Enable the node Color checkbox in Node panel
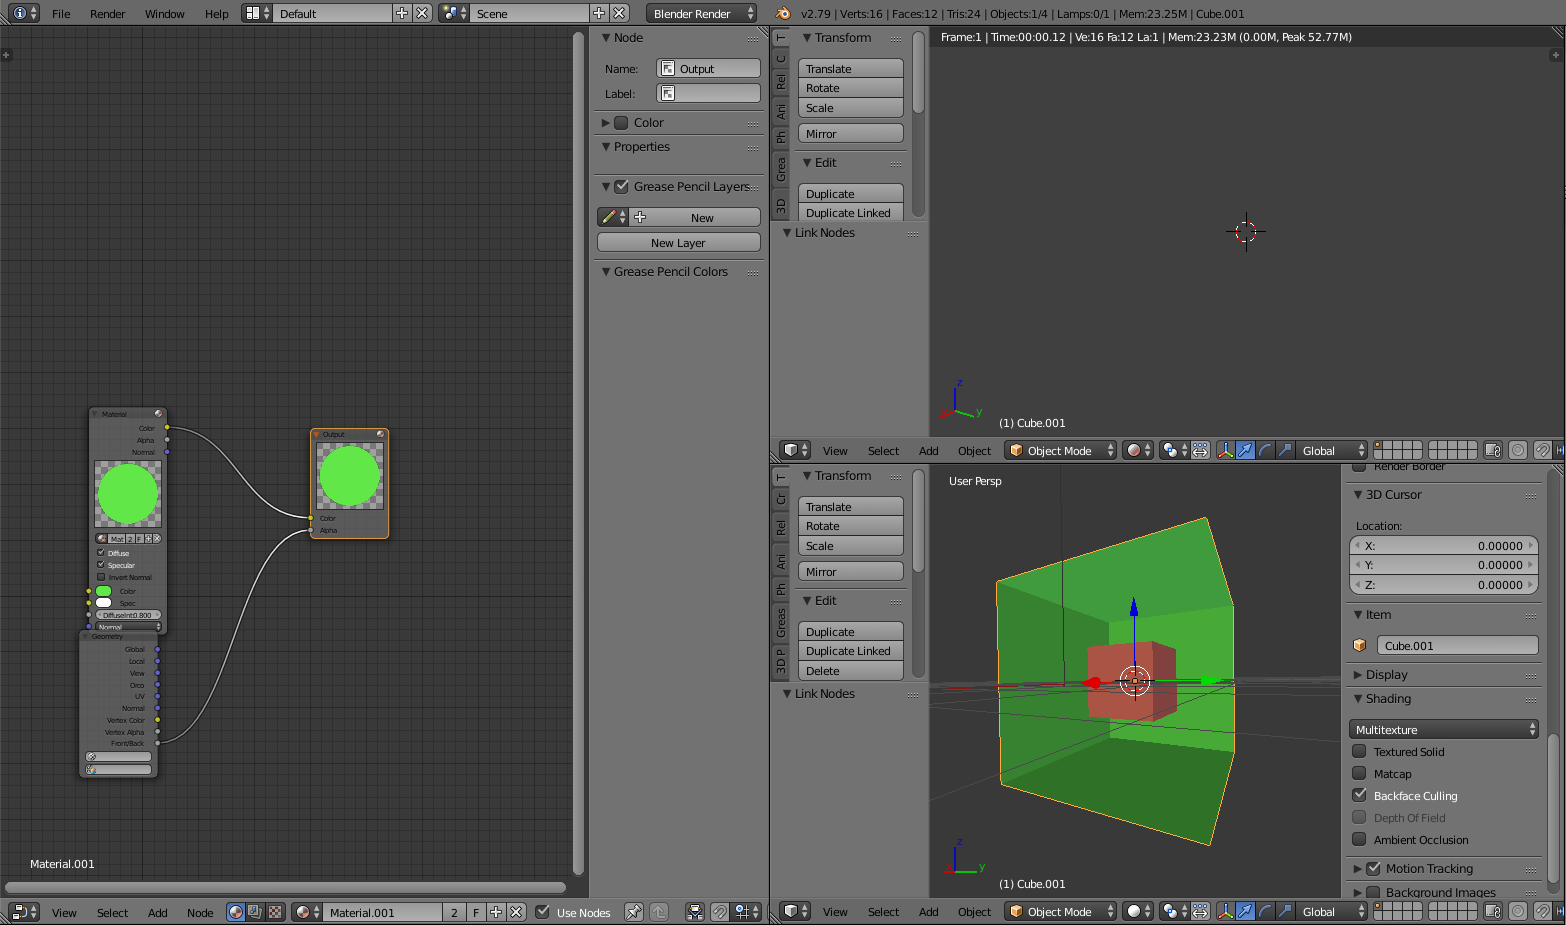Viewport: 1566px width, 925px height. 621,123
